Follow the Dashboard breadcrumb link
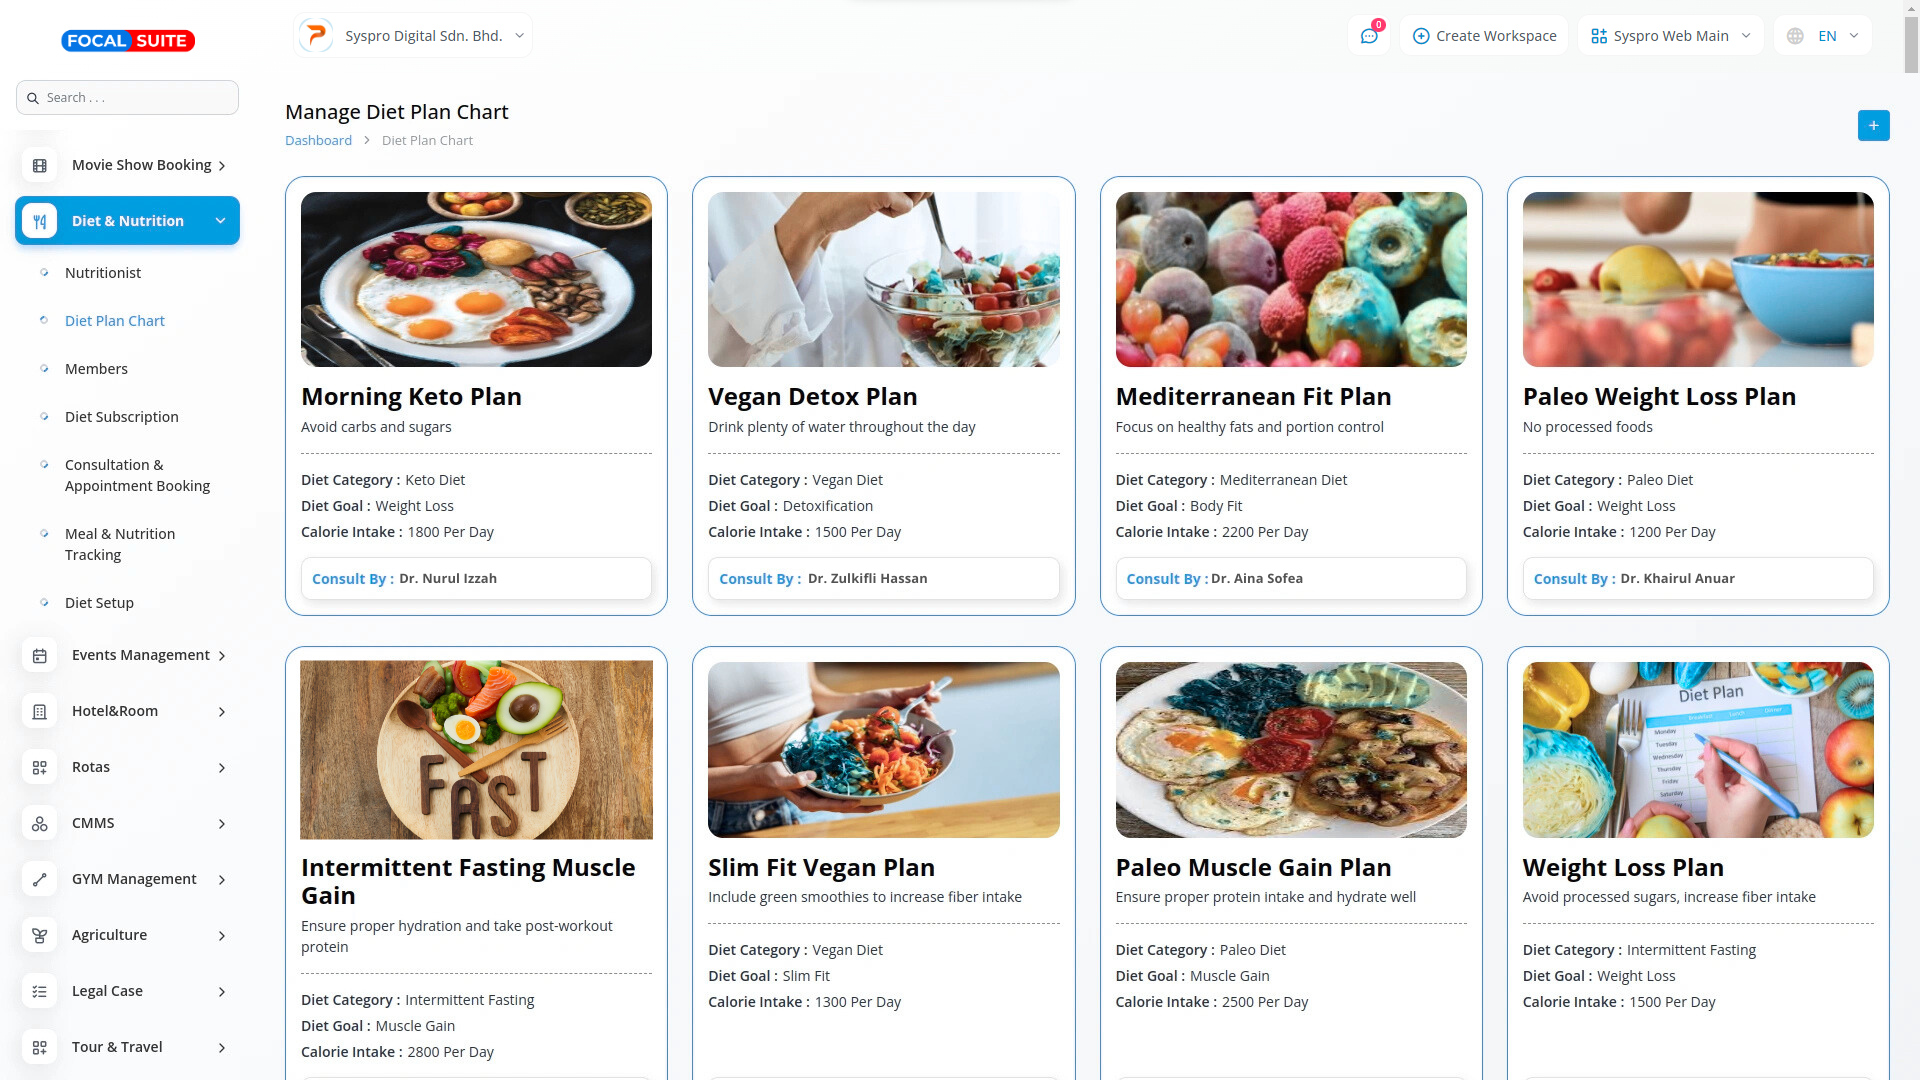This screenshot has height=1080, width=1920. click(x=318, y=141)
